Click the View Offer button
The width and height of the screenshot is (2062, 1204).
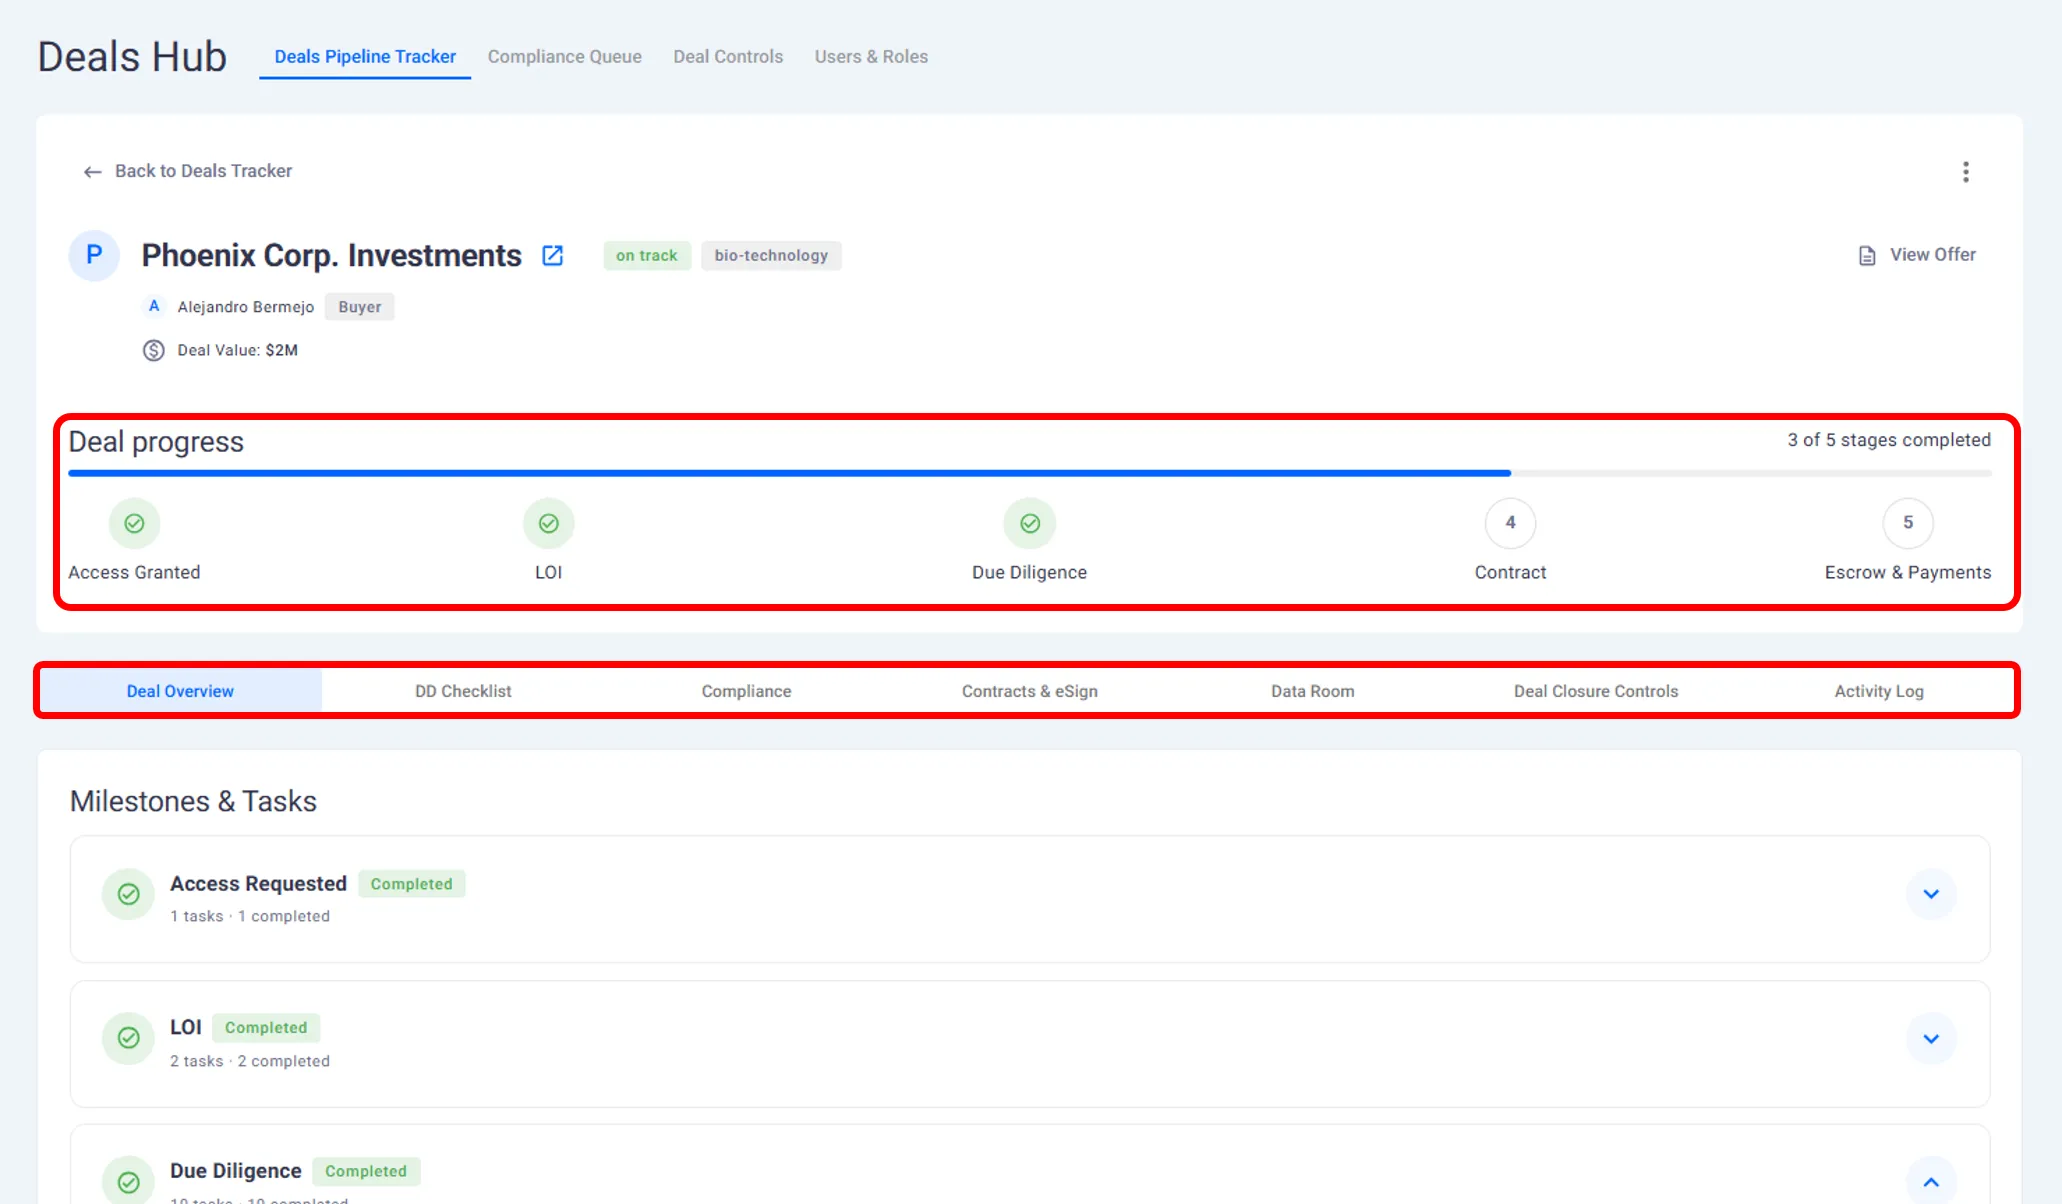(1932, 255)
